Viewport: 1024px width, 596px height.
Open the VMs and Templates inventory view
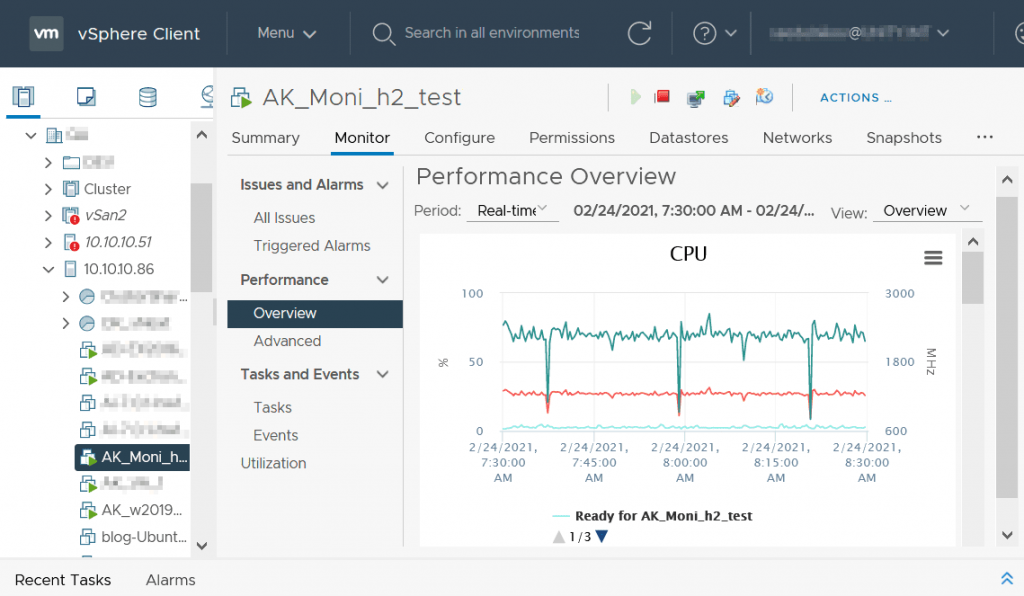[85, 97]
